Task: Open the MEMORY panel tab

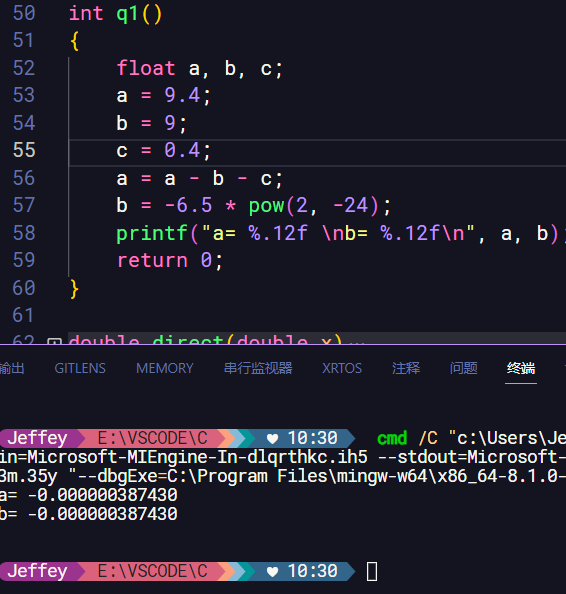Action: (164, 368)
